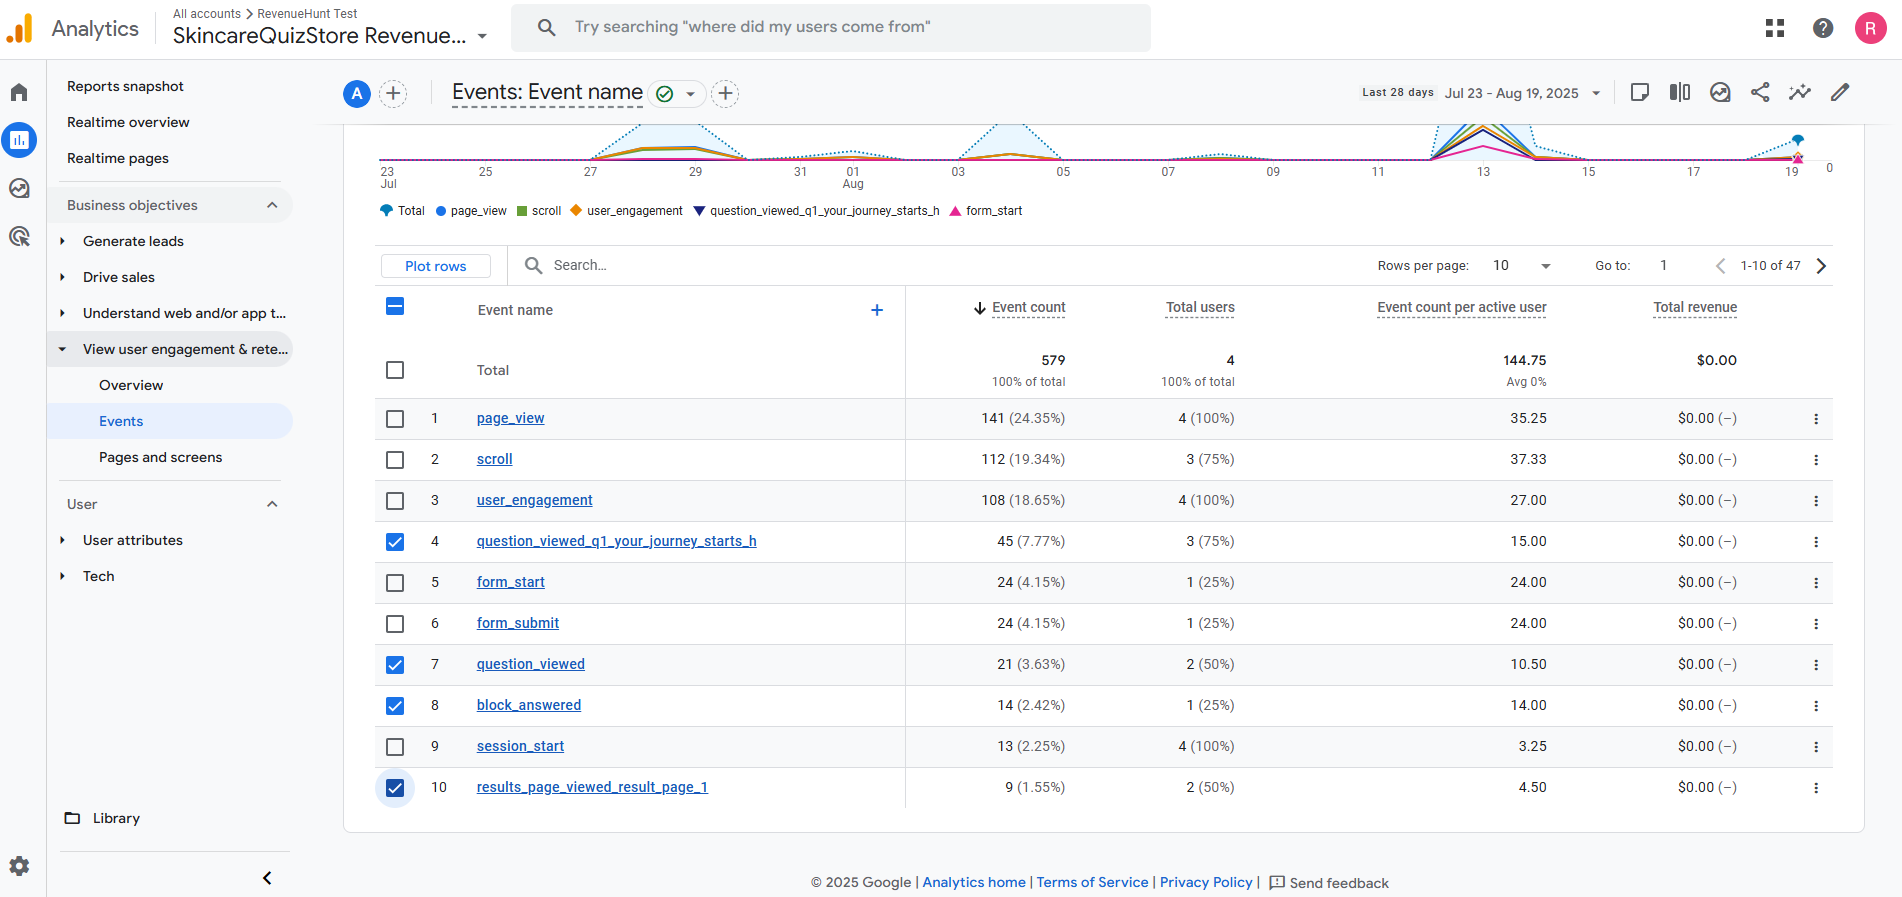The width and height of the screenshot is (1902, 897).
Task: Open Reports snapshot
Action: [125, 86]
